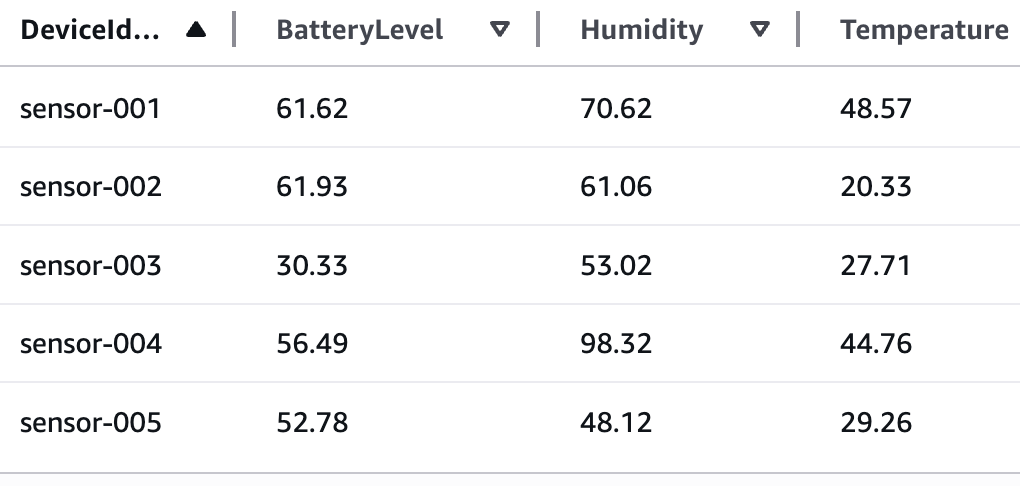This screenshot has height=486, width=1020.
Task: Select the sensor-002 device cell
Action: pos(90,187)
